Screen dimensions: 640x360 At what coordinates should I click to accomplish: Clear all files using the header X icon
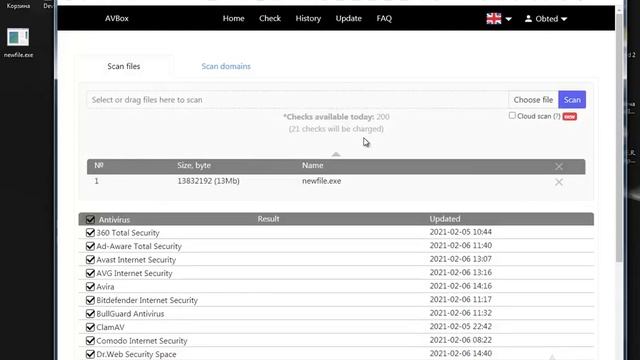point(559,166)
